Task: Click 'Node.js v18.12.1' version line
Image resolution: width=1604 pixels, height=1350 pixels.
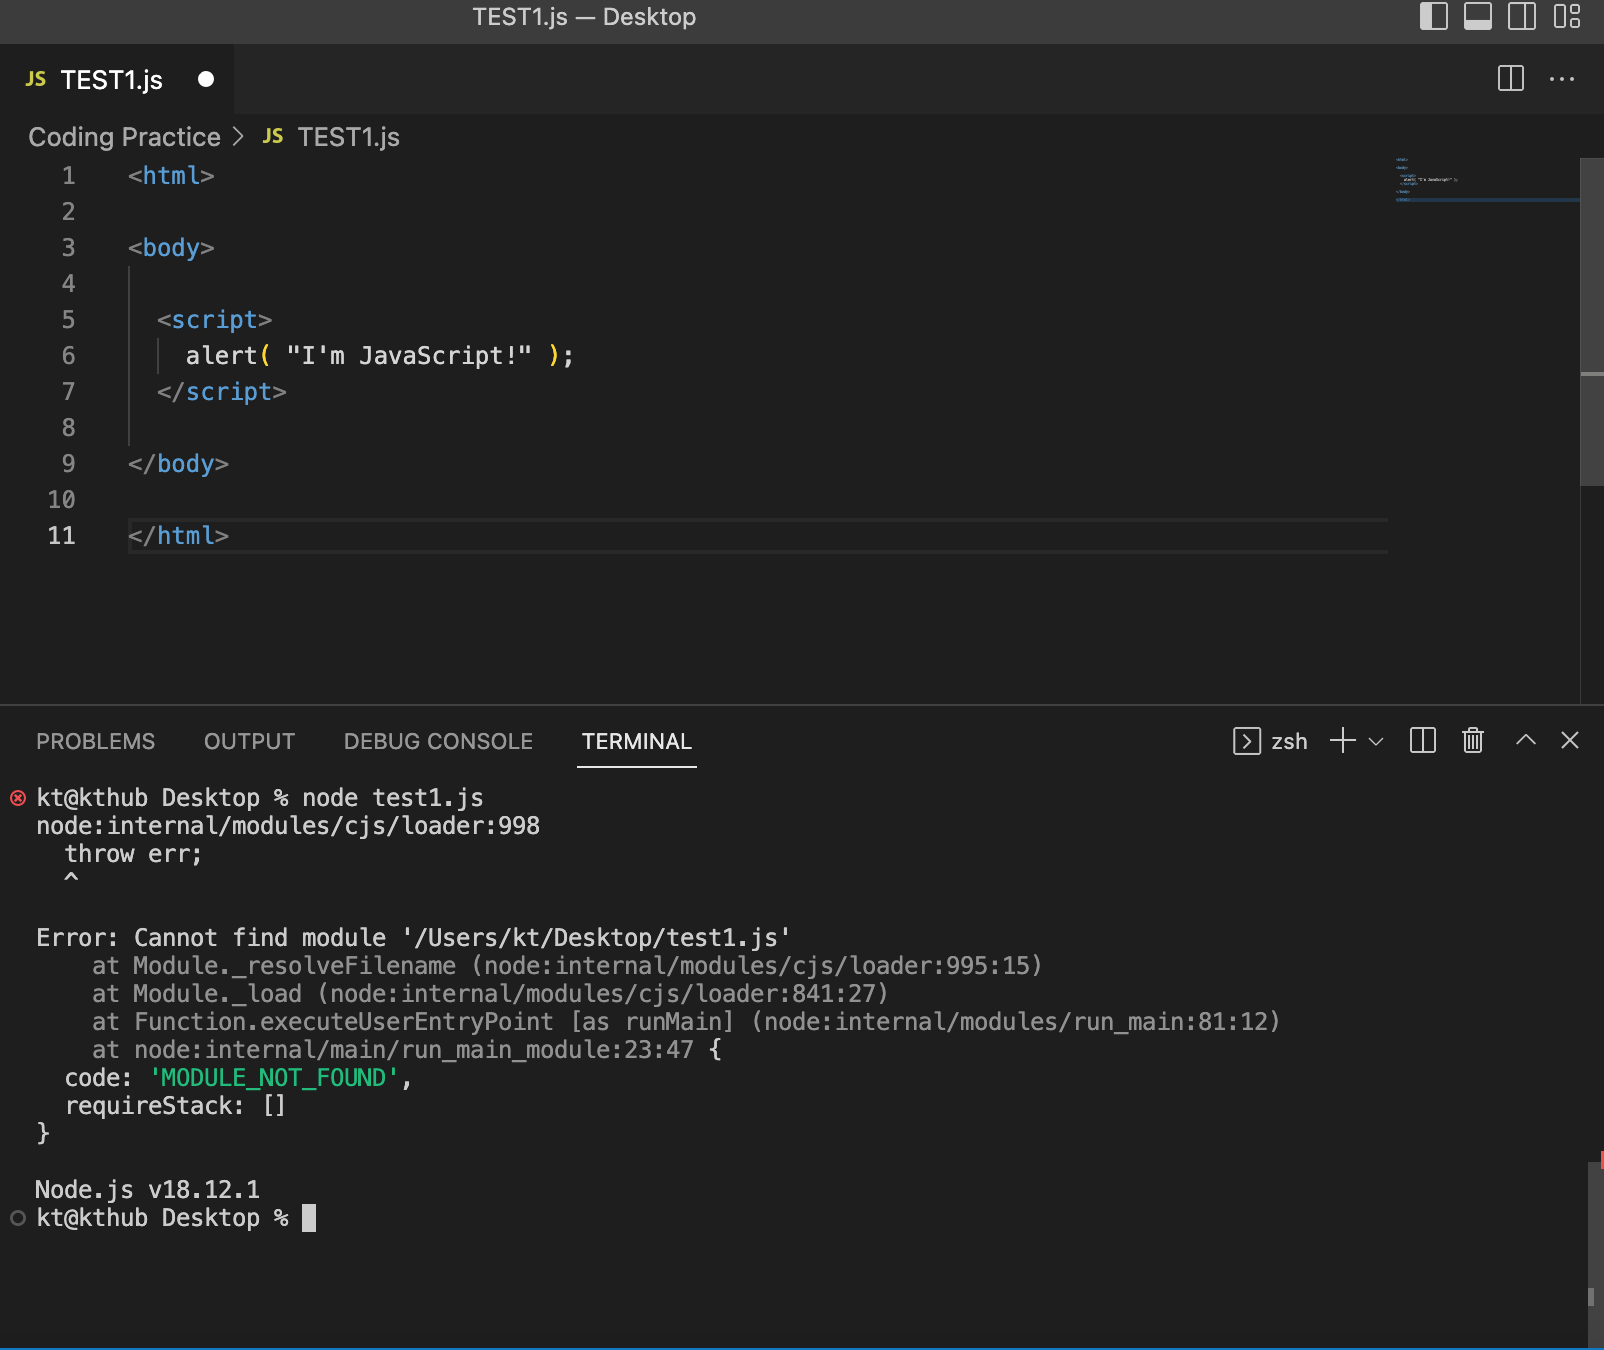Action: click(x=147, y=1190)
